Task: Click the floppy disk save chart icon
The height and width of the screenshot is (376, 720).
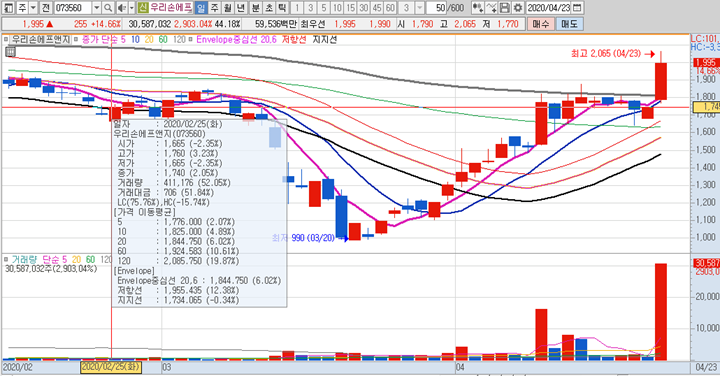Action: [x=504, y=8]
